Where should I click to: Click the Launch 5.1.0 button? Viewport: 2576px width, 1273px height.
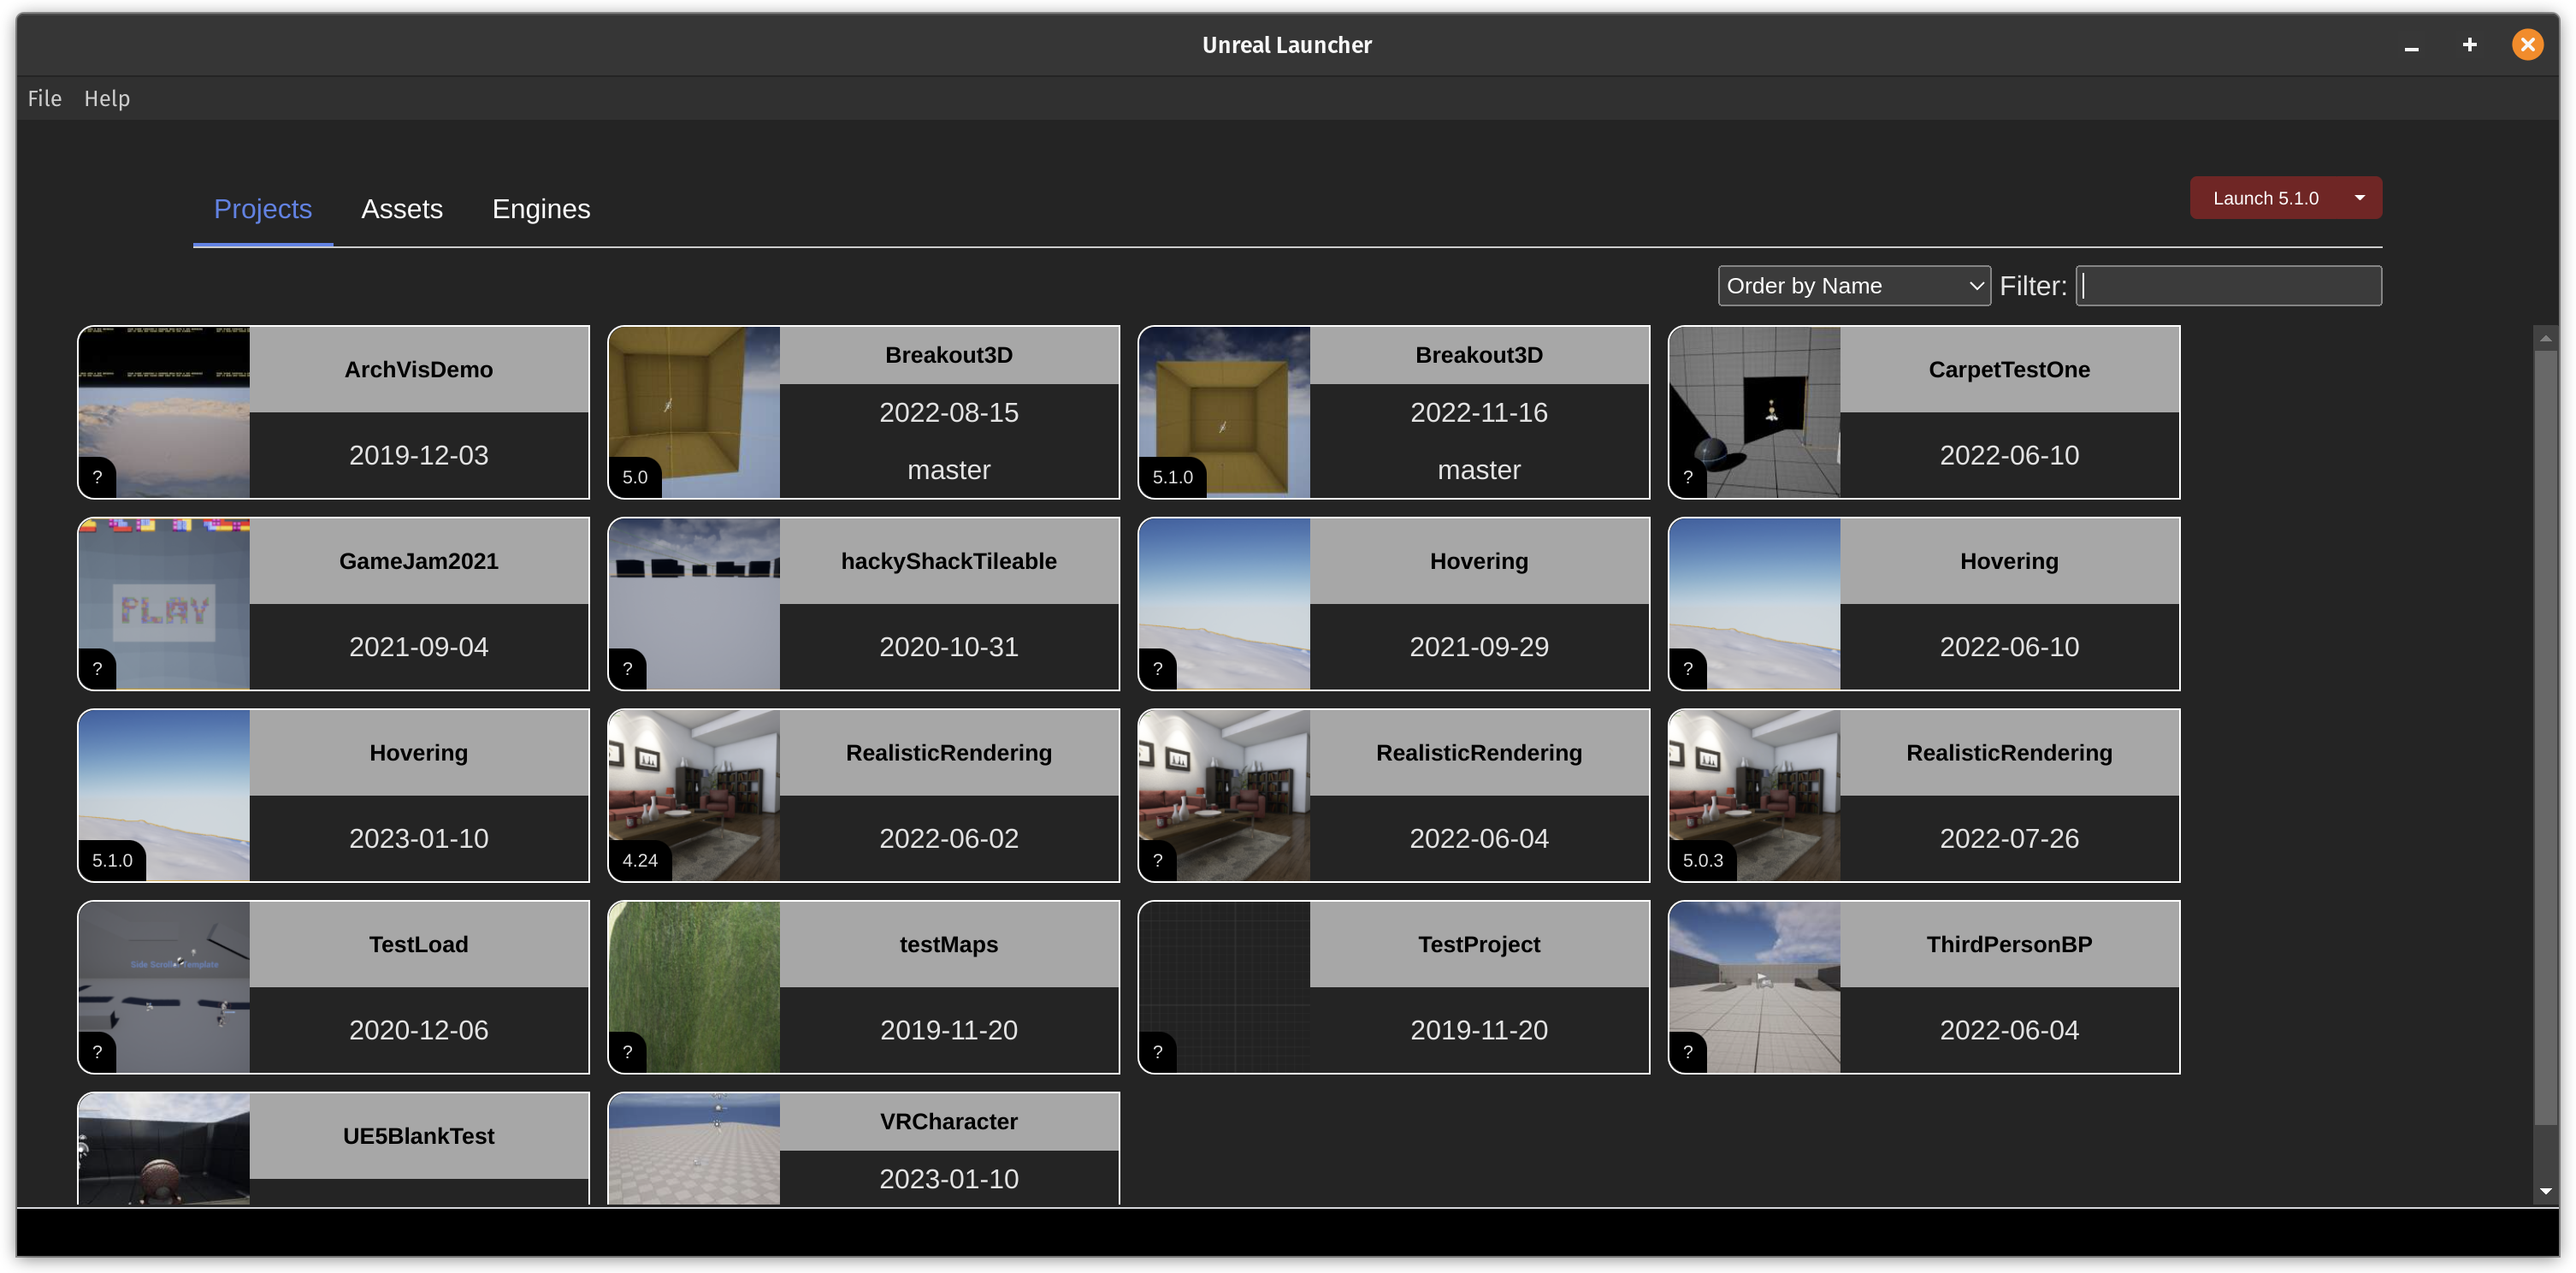click(2264, 198)
